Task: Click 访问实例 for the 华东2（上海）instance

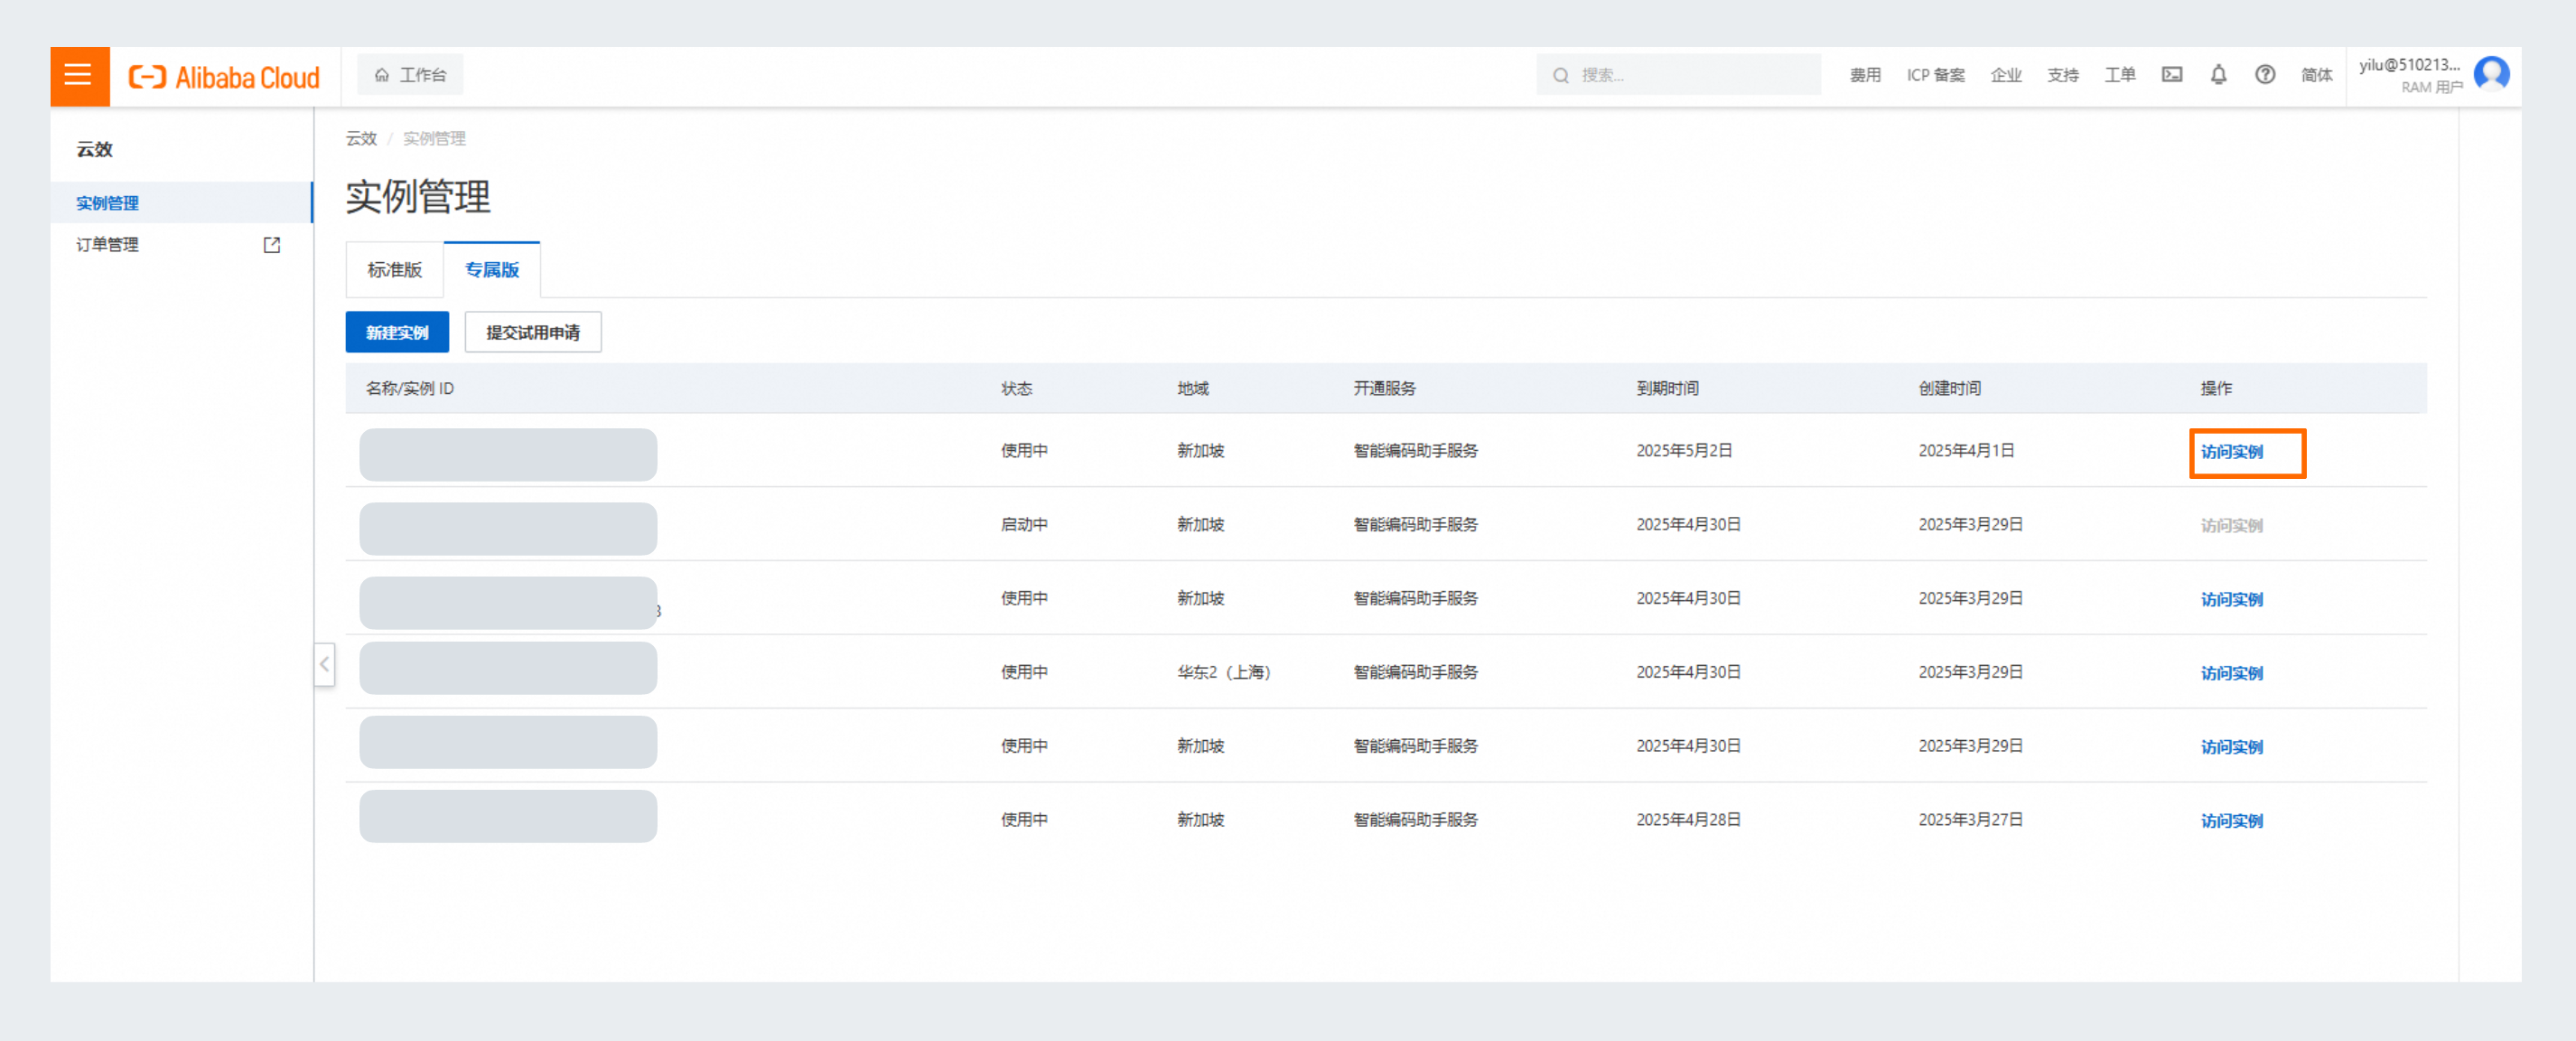Action: (x=2231, y=673)
